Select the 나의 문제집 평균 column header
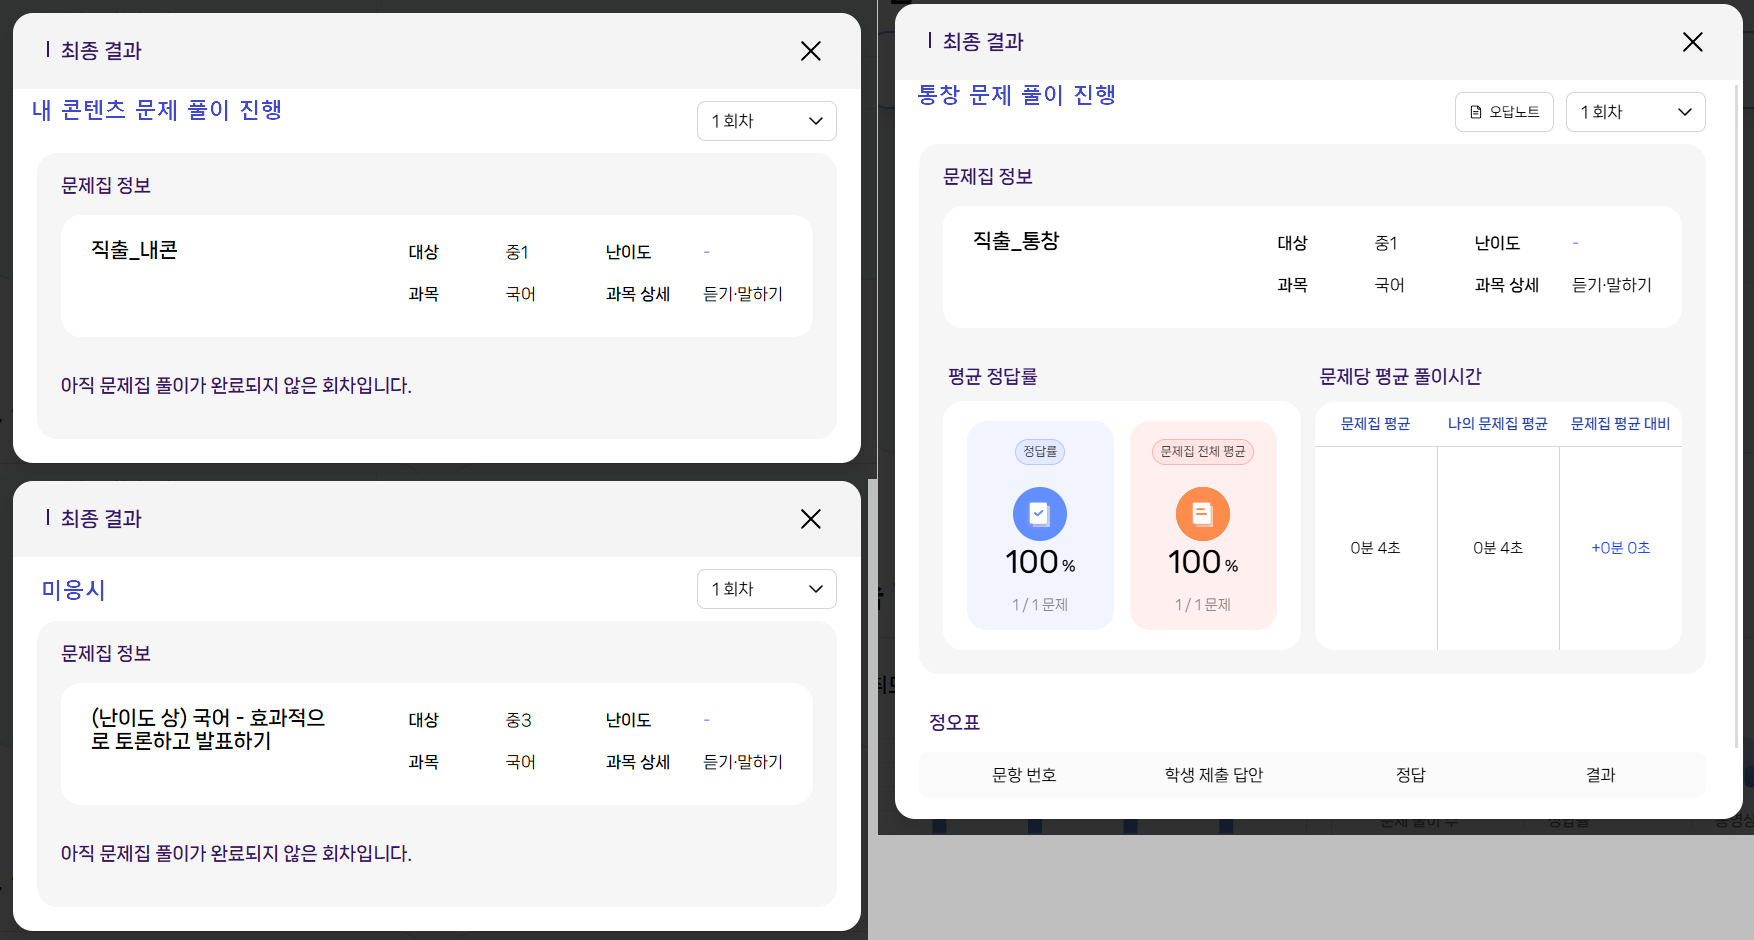Viewport: 1754px width, 940px height. pos(1497,424)
